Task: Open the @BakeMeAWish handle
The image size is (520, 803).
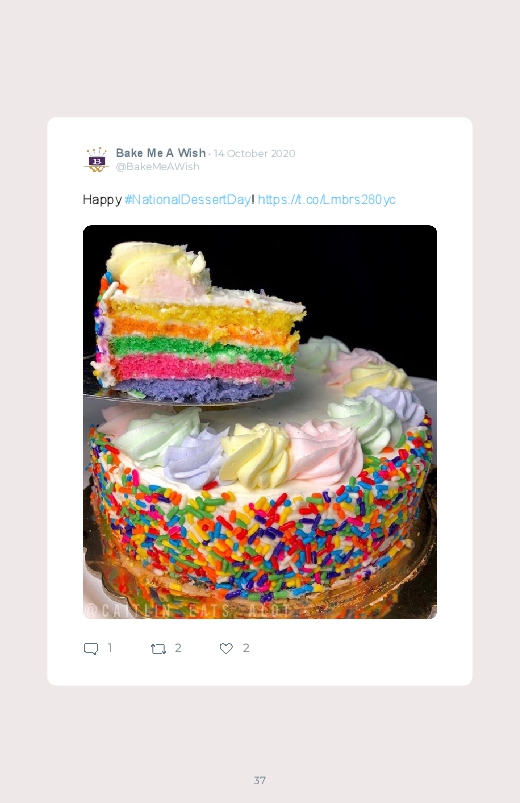Action: coord(157,166)
